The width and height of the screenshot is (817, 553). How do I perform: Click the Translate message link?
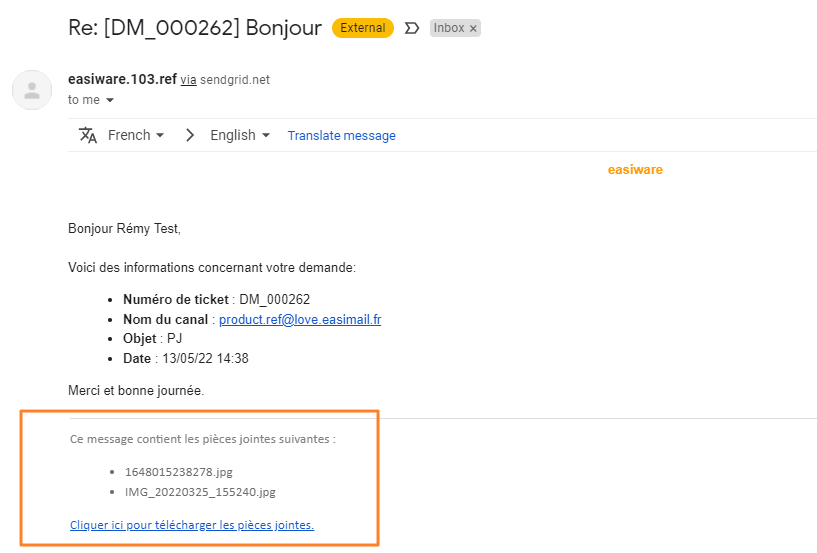coord(341,135)
